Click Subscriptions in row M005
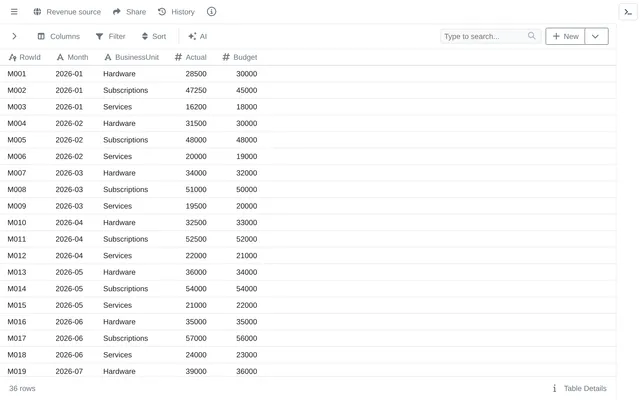The image size is (640, 400). pyautogui.click(x=125, y=140)
